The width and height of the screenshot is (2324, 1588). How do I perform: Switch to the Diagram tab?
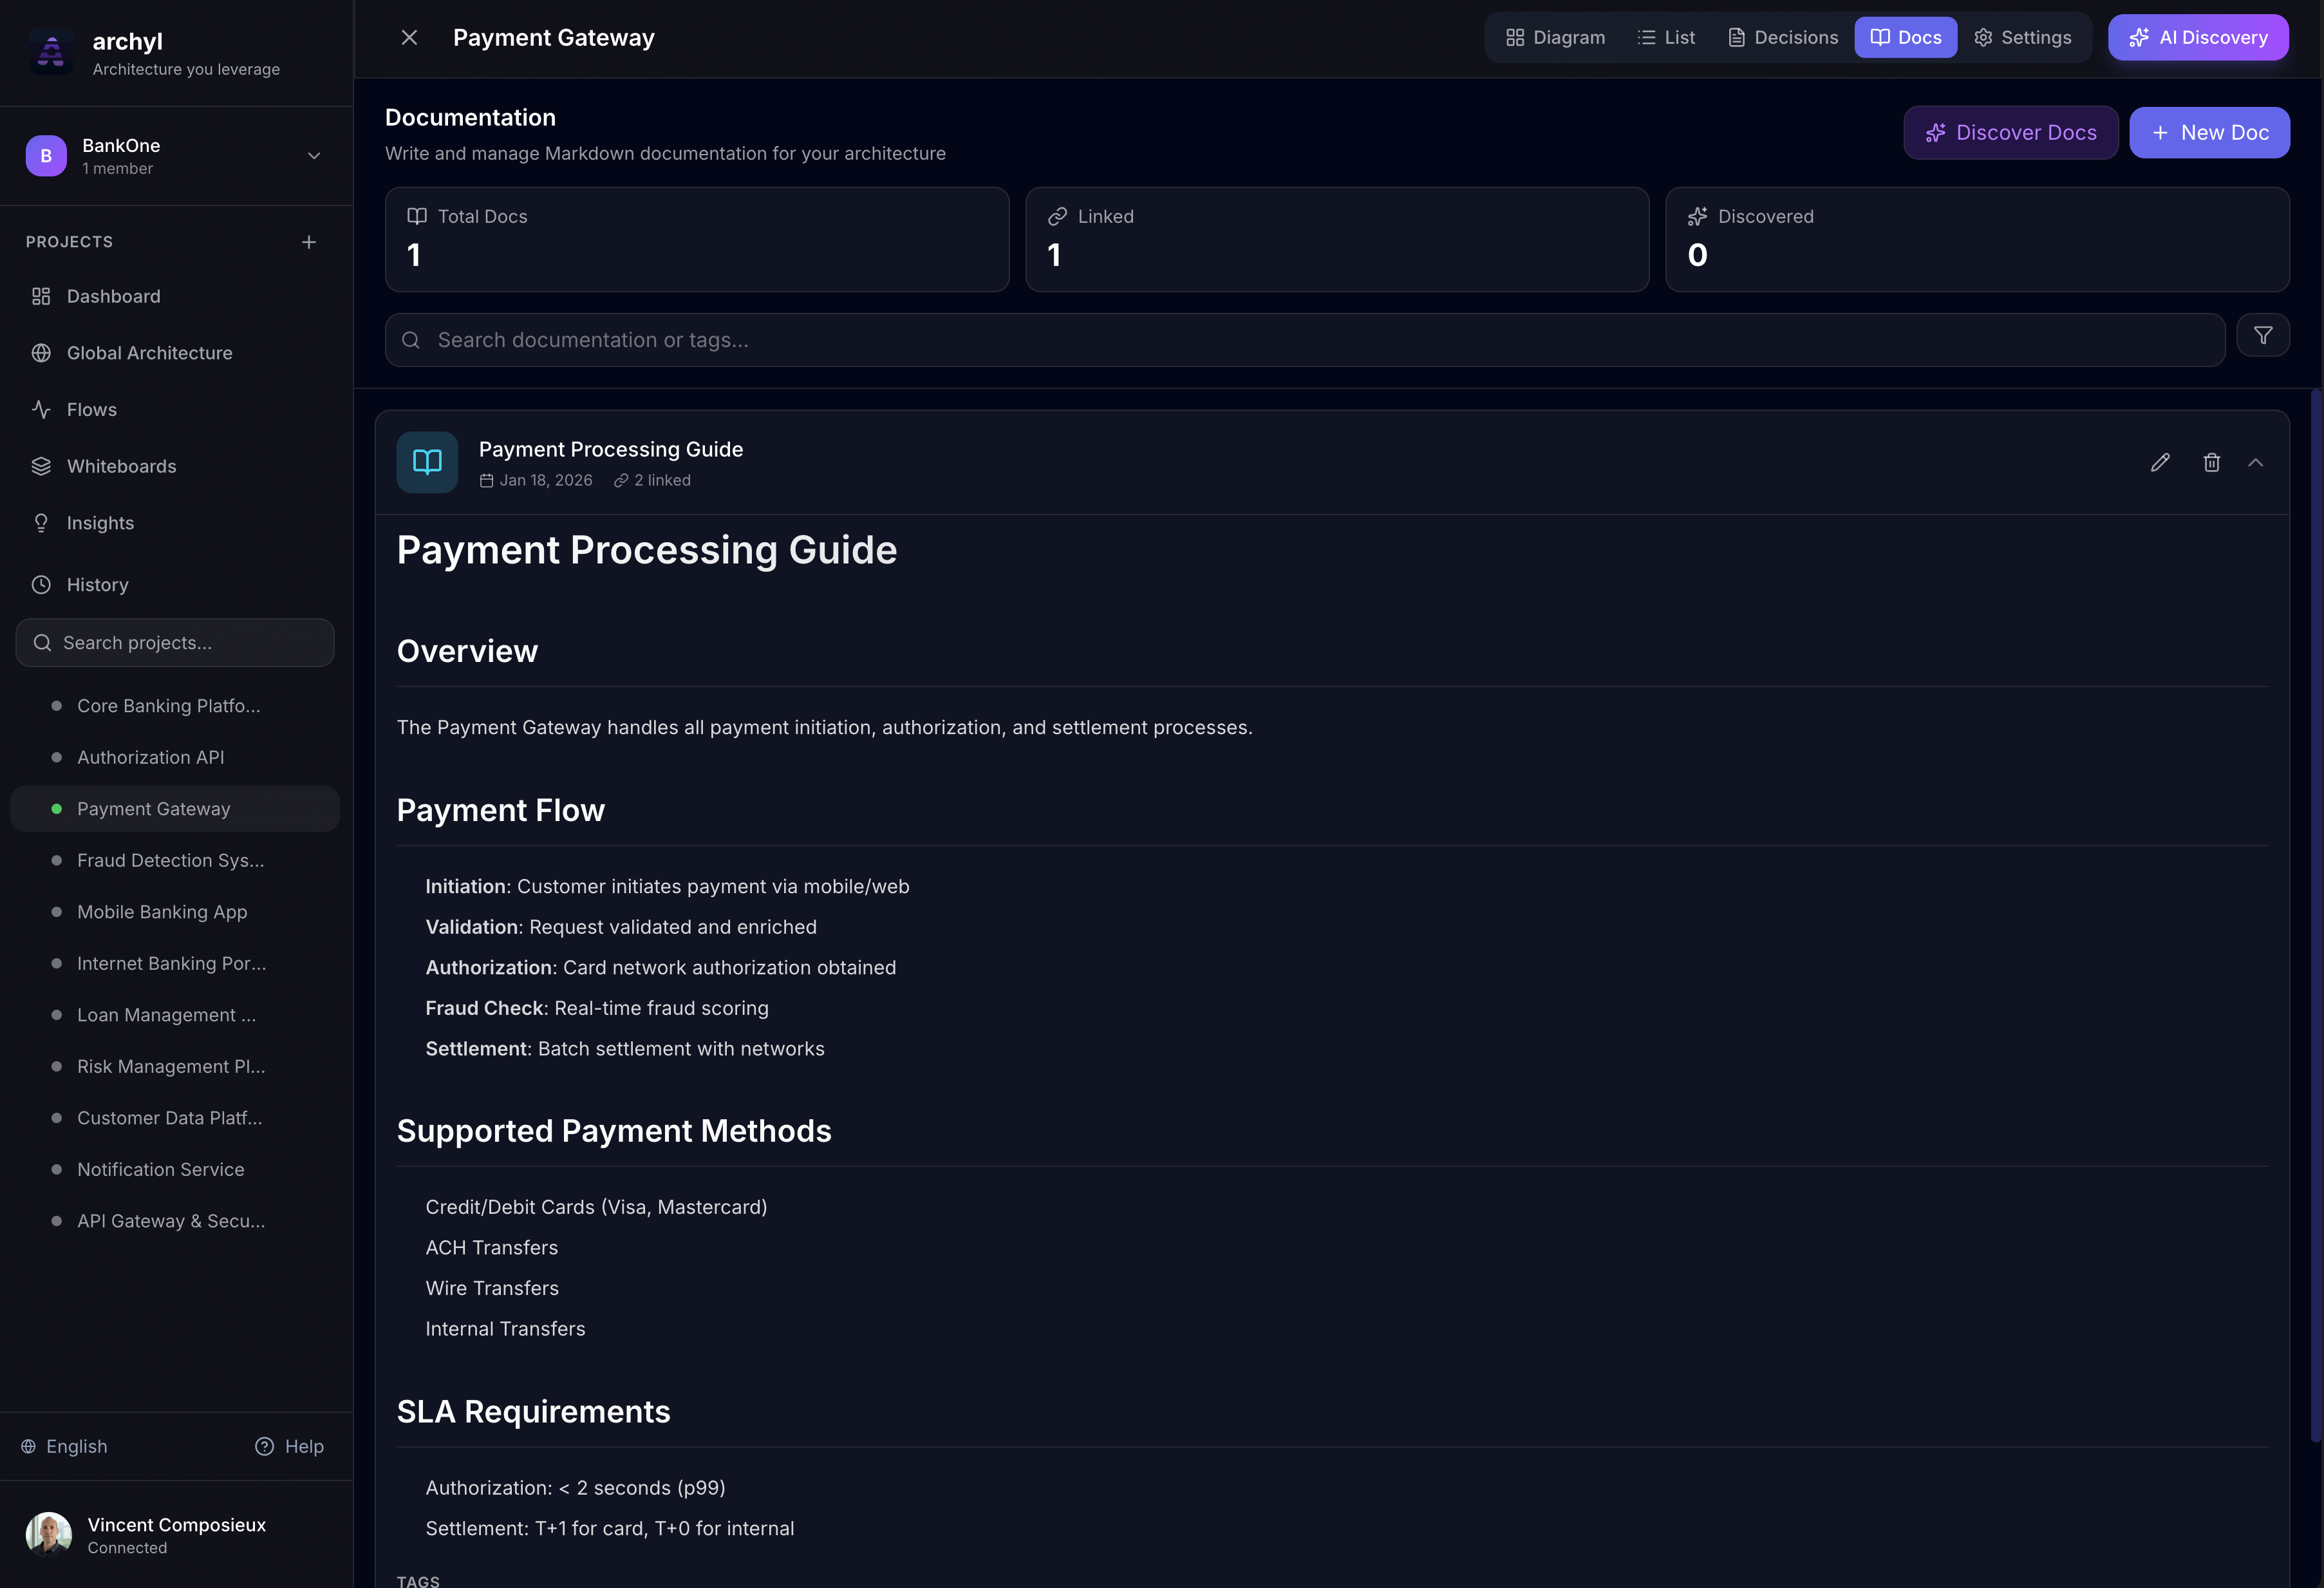1555,38
